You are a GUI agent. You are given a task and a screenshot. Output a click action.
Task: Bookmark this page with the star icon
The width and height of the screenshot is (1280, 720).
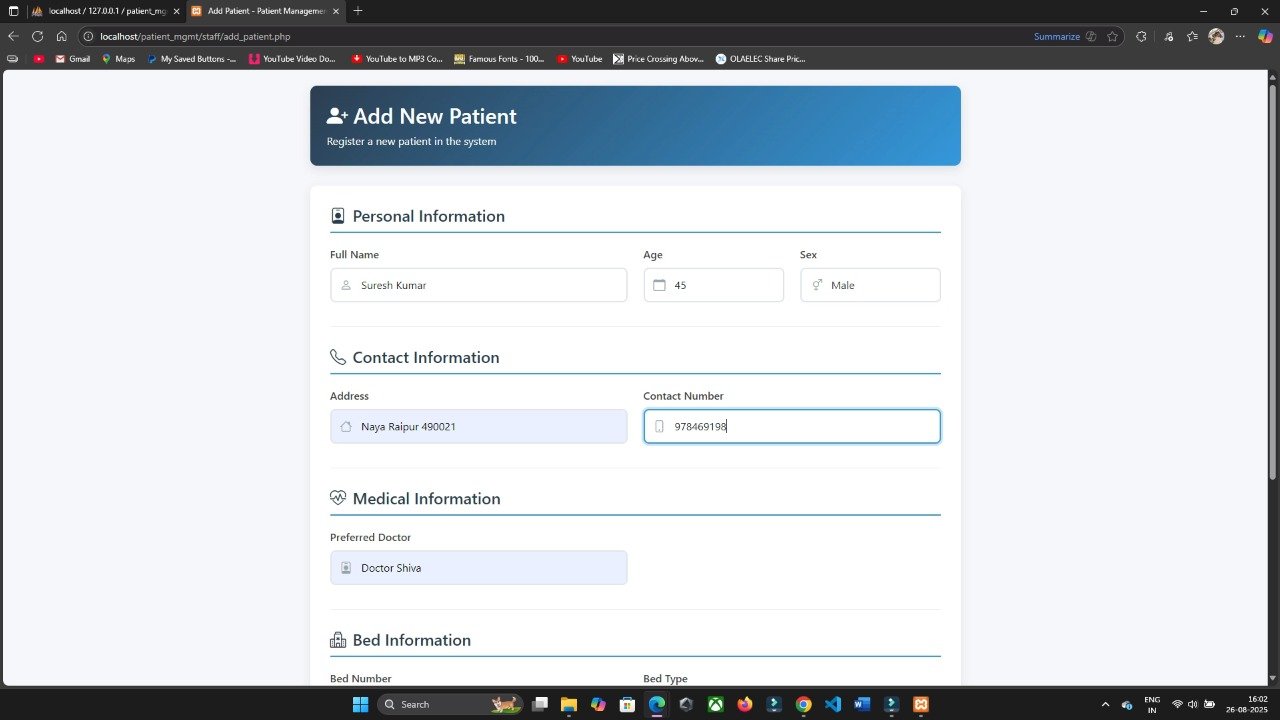[1112, 36]
